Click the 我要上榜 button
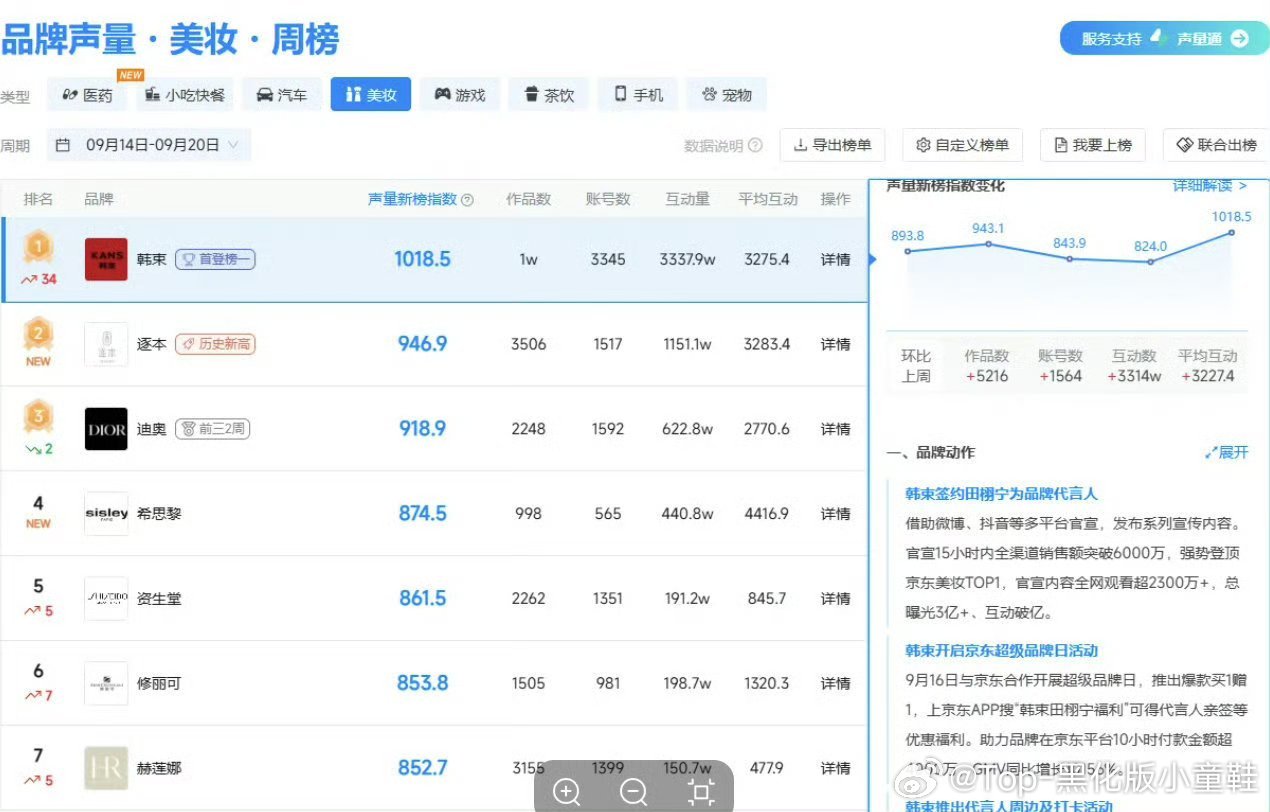This screenshot has height=812, width=1270. 1093,145
